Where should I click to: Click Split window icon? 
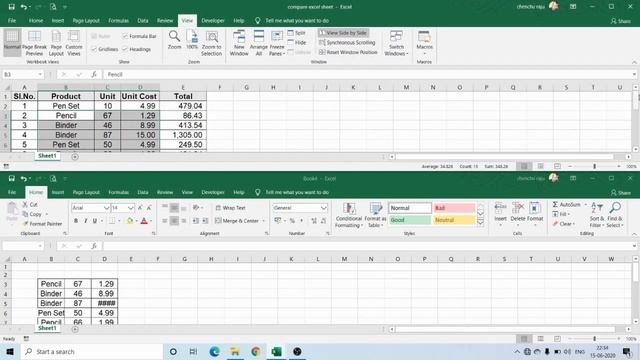pos(291,33)
